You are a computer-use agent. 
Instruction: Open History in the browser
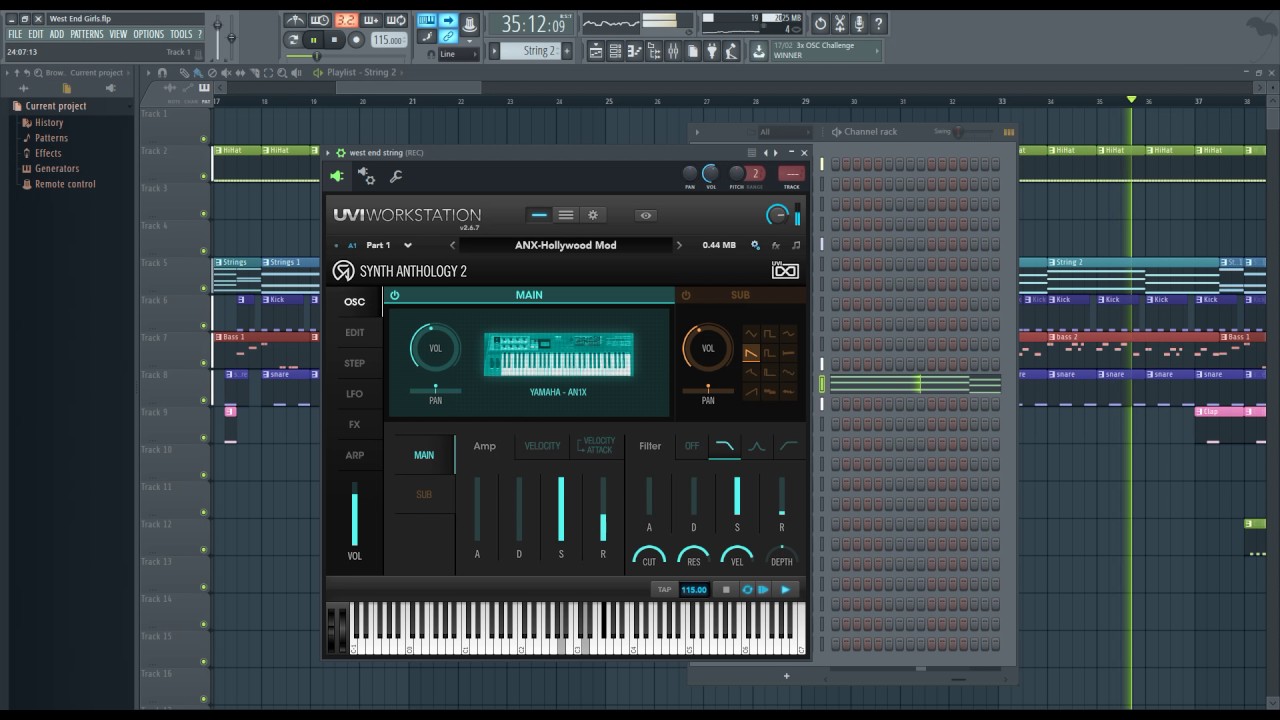click(x=49, y=123)
